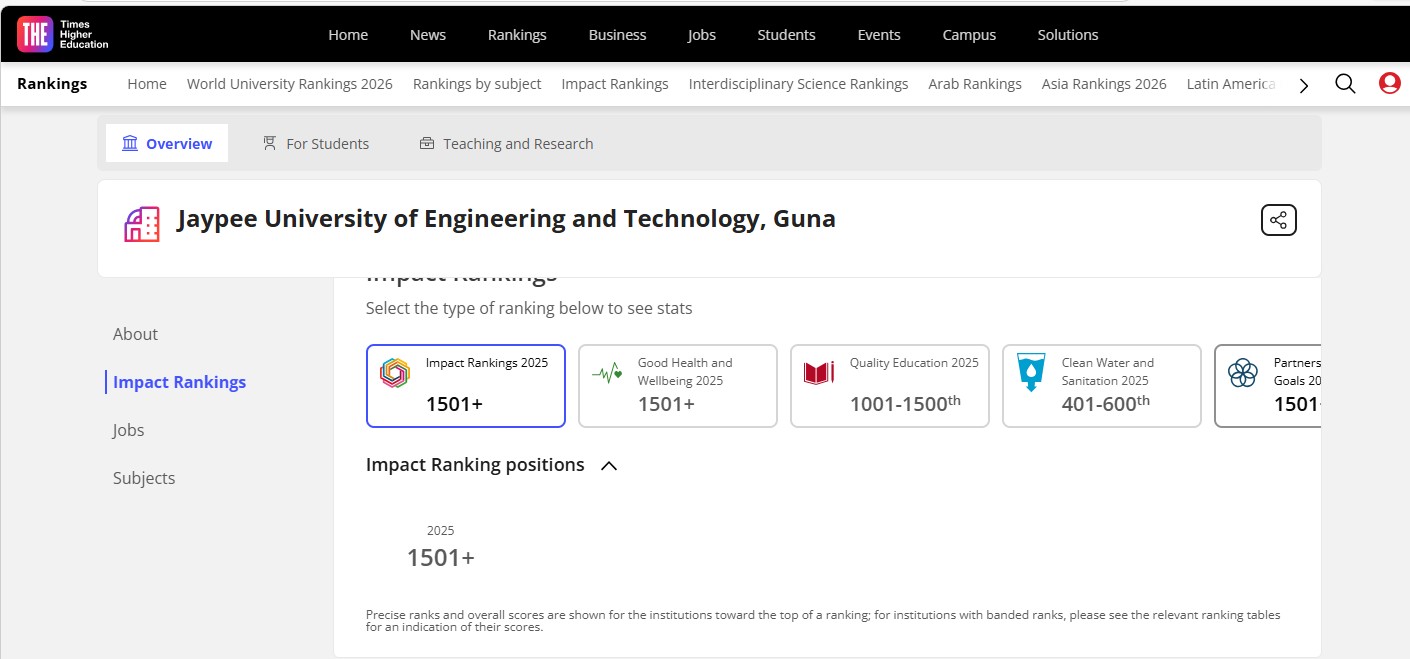Open Asia Rankings 2026 link
The height and width of the screenshot is (659, 1410).
pos(1103,84)
